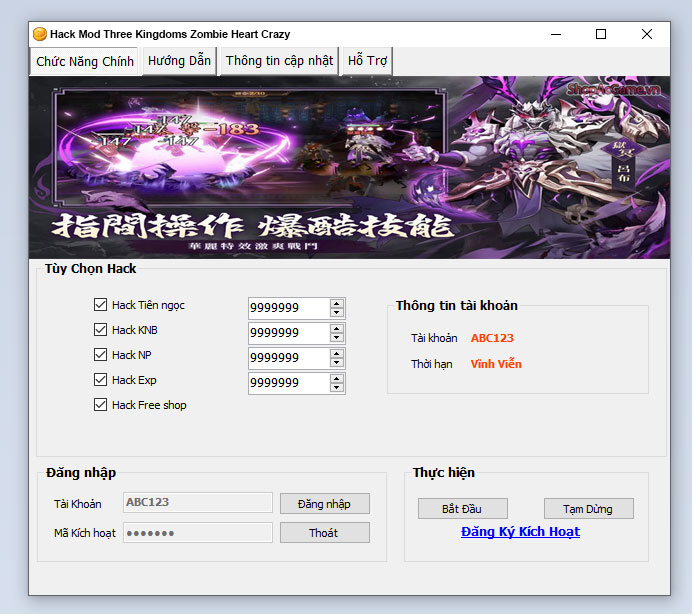Uncheck the Hack Free shop checkbox
This screenshot has width=693, height=616.
100,405
